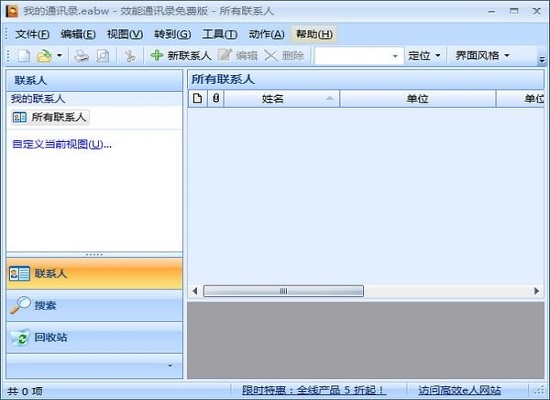Click the attachment paperclip column header
Image resolution: width=550 pixels, height=400 pixels.
[x=216, y=99]
